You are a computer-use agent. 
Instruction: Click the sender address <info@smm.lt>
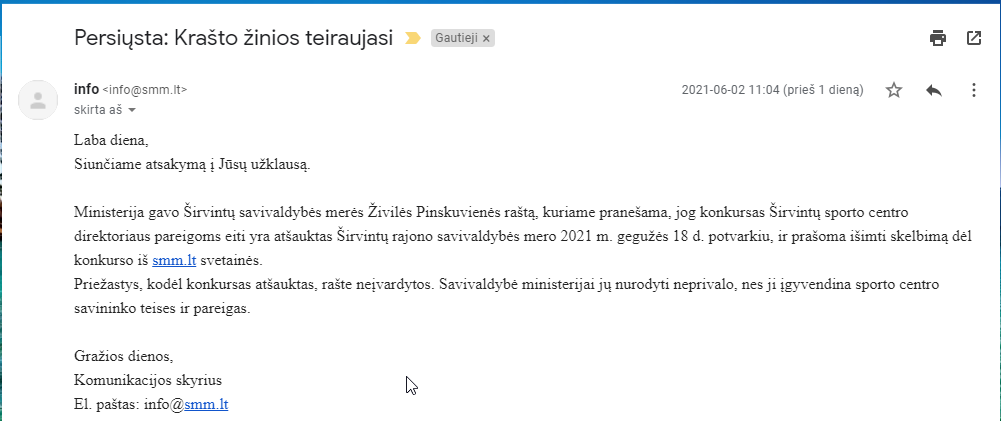point(145,90)
